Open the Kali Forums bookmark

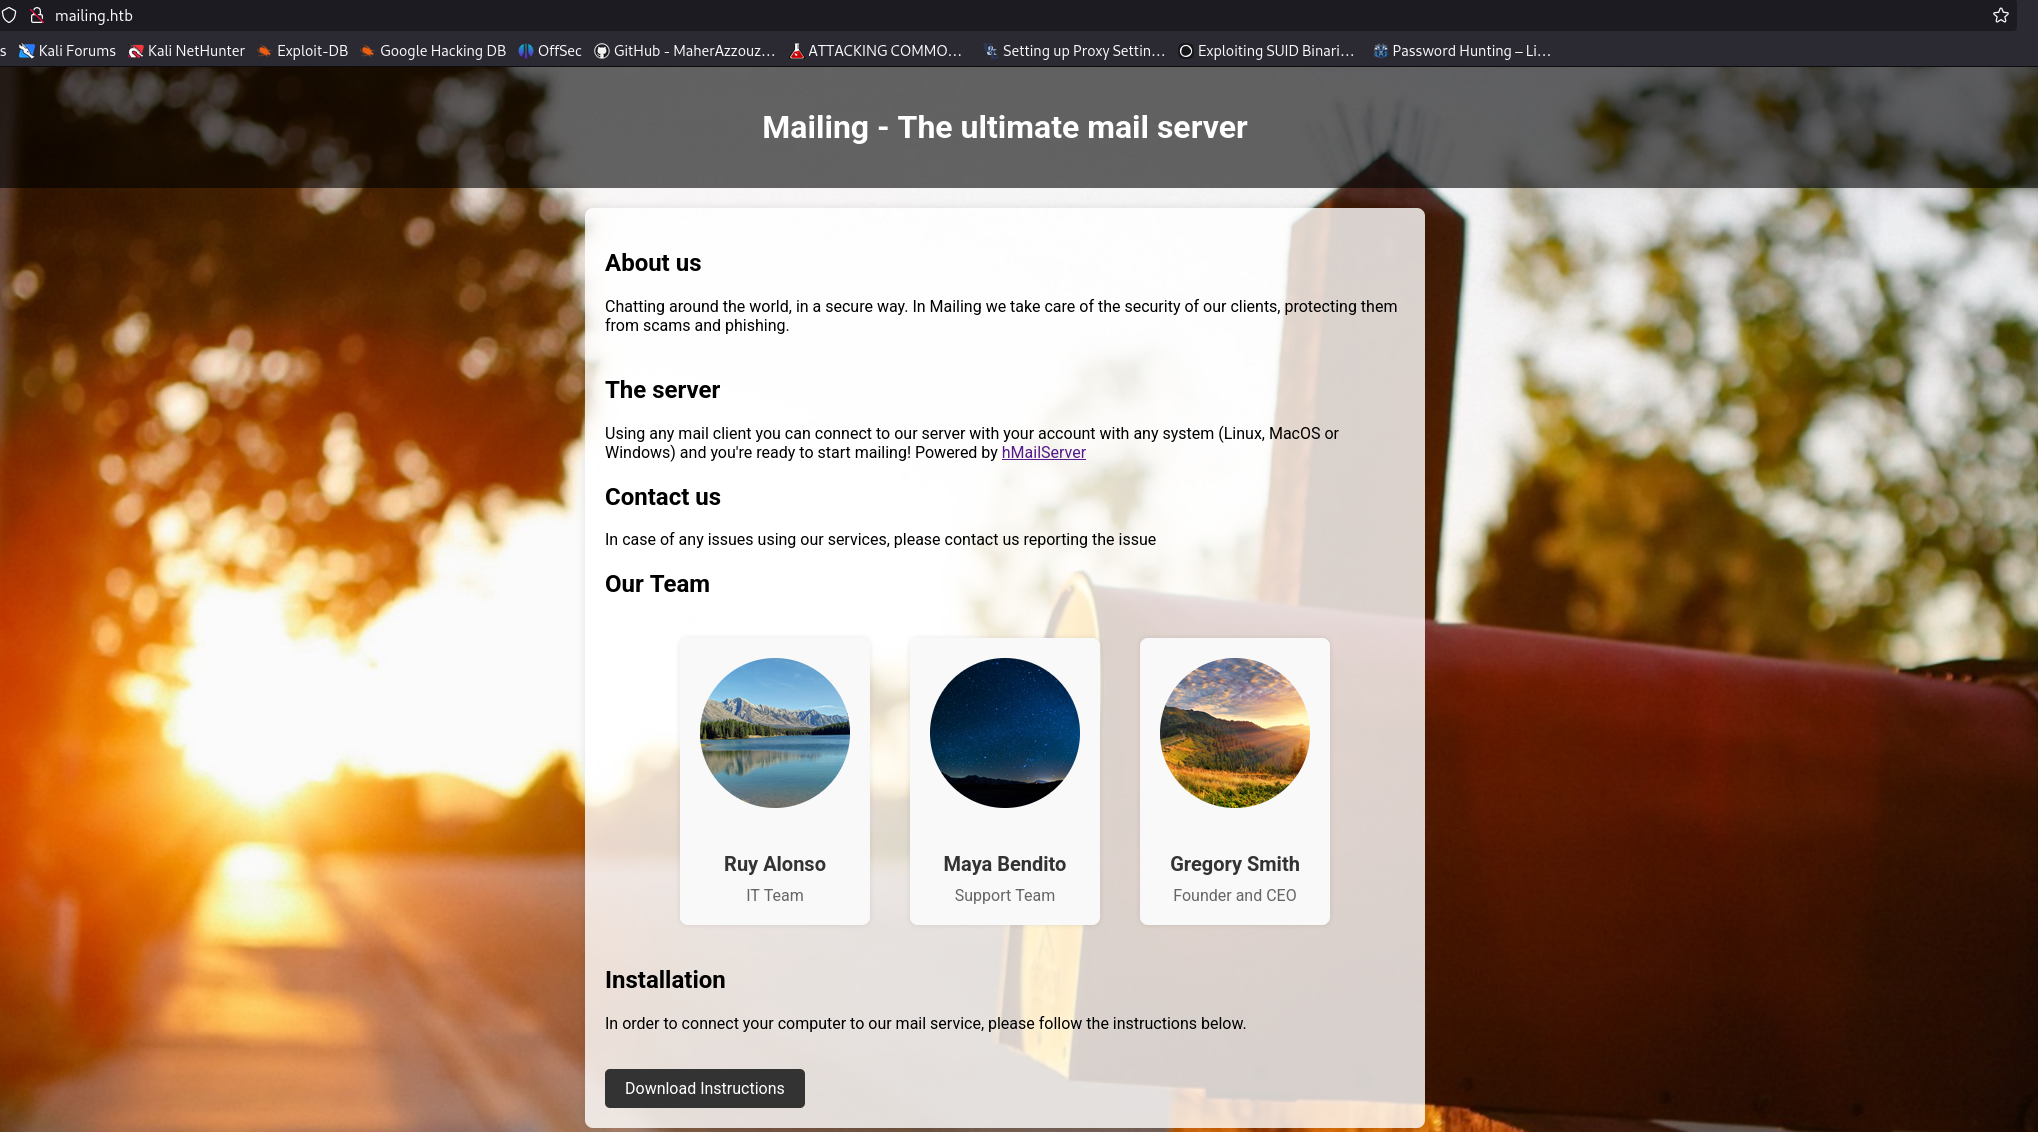click(68, 51)
